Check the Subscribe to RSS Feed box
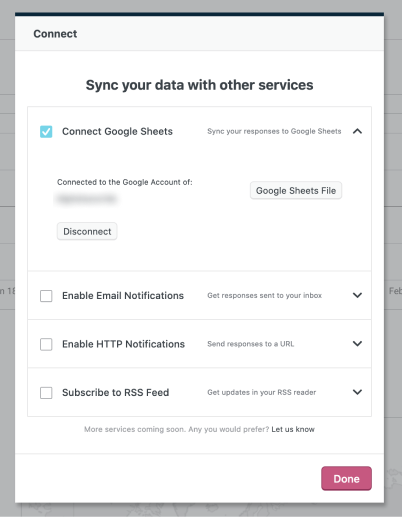 pyautogui.click(x=46, y=392)
